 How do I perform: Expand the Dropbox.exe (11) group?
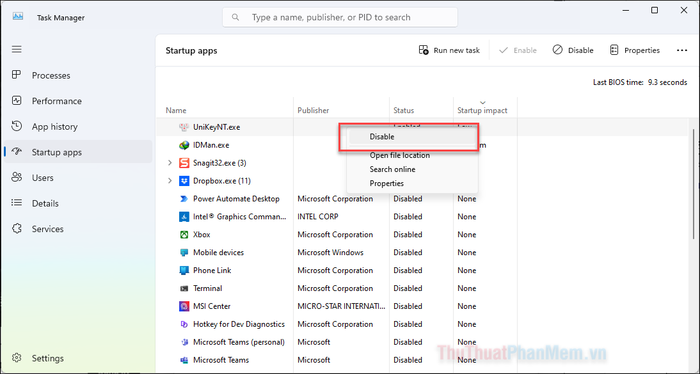click(170, 181)
